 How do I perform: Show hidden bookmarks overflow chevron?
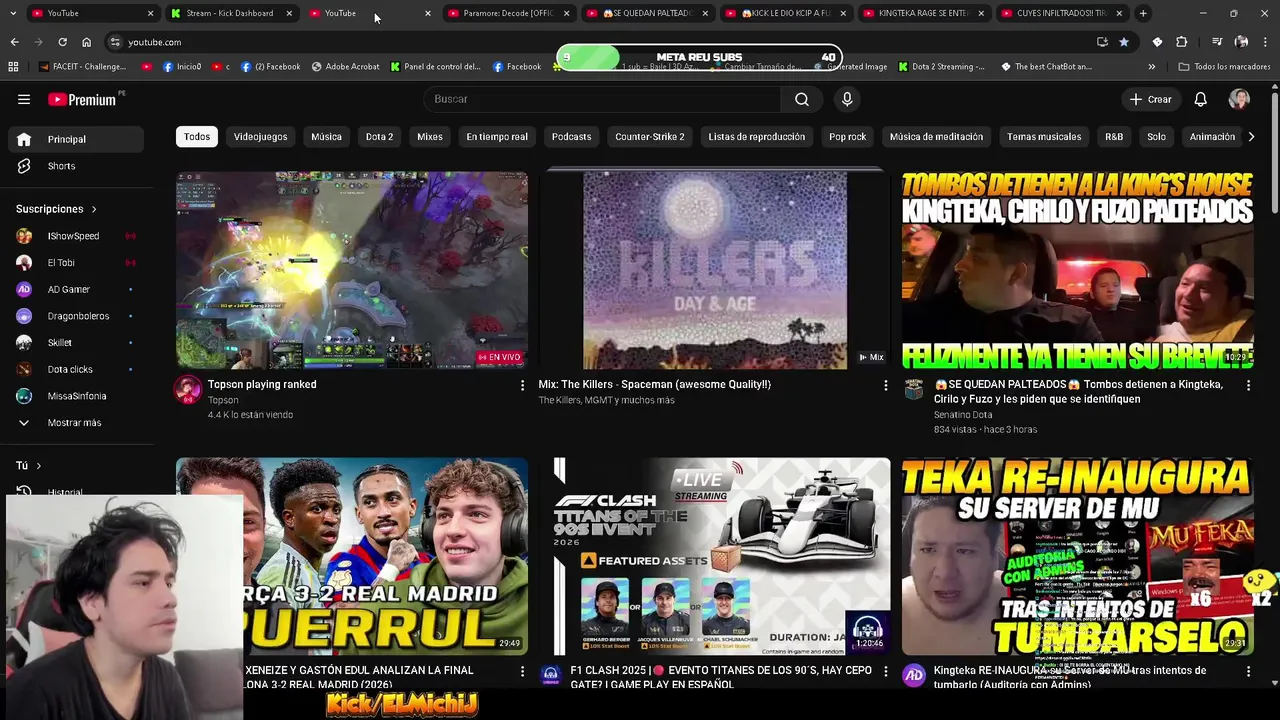[1151, 67]
